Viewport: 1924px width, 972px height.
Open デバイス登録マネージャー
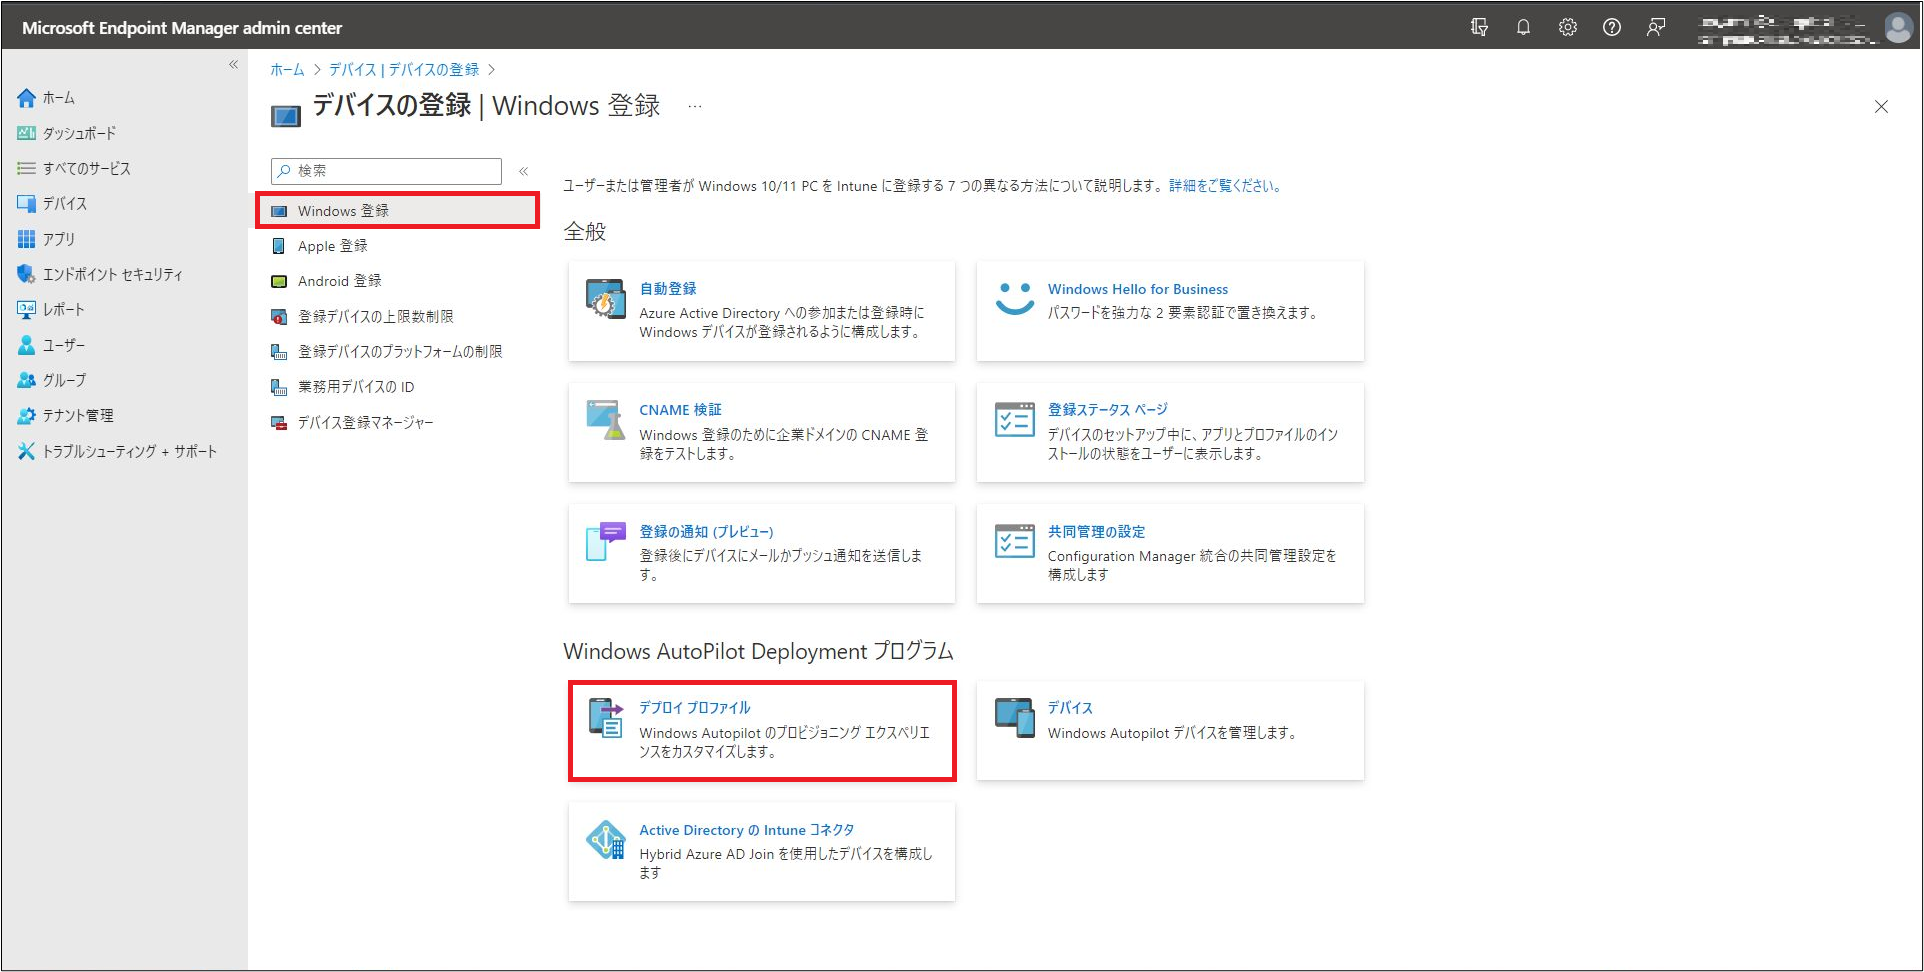click(x=365, y=423)
